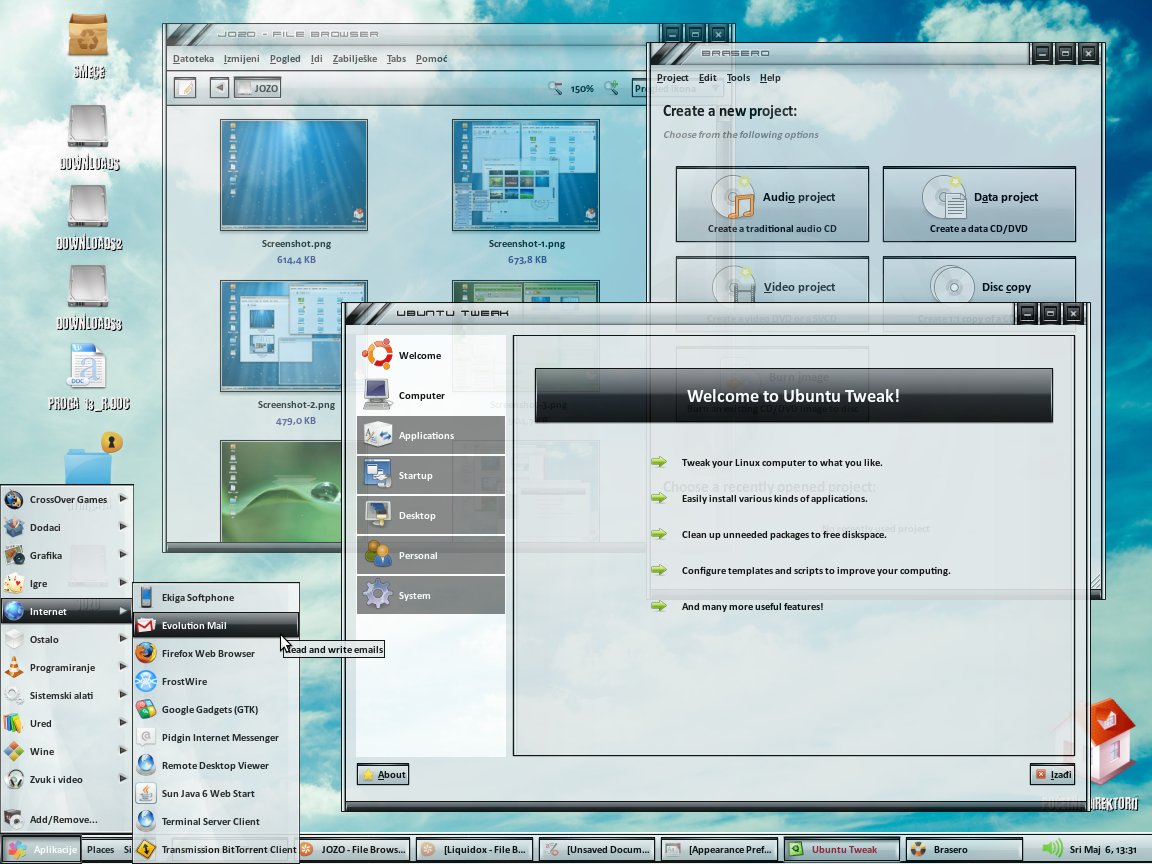
Task: Open the Igre games menu category
Action: (67, 583)
